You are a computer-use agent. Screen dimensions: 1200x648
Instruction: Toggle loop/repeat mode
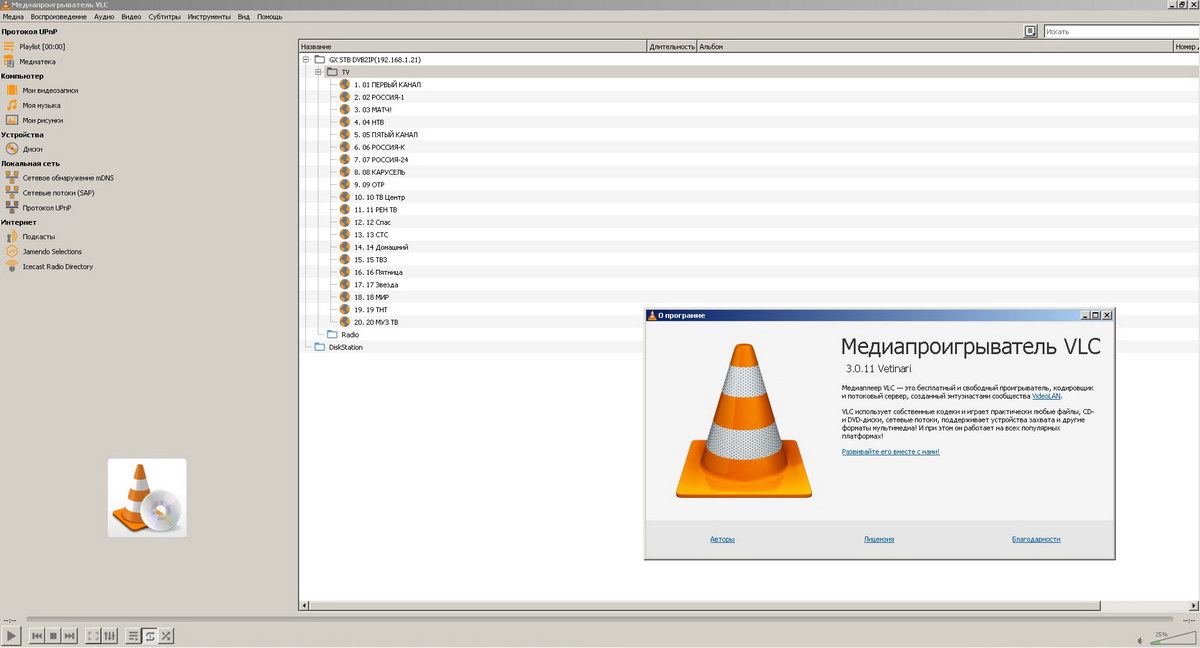[x=150, y=635]
